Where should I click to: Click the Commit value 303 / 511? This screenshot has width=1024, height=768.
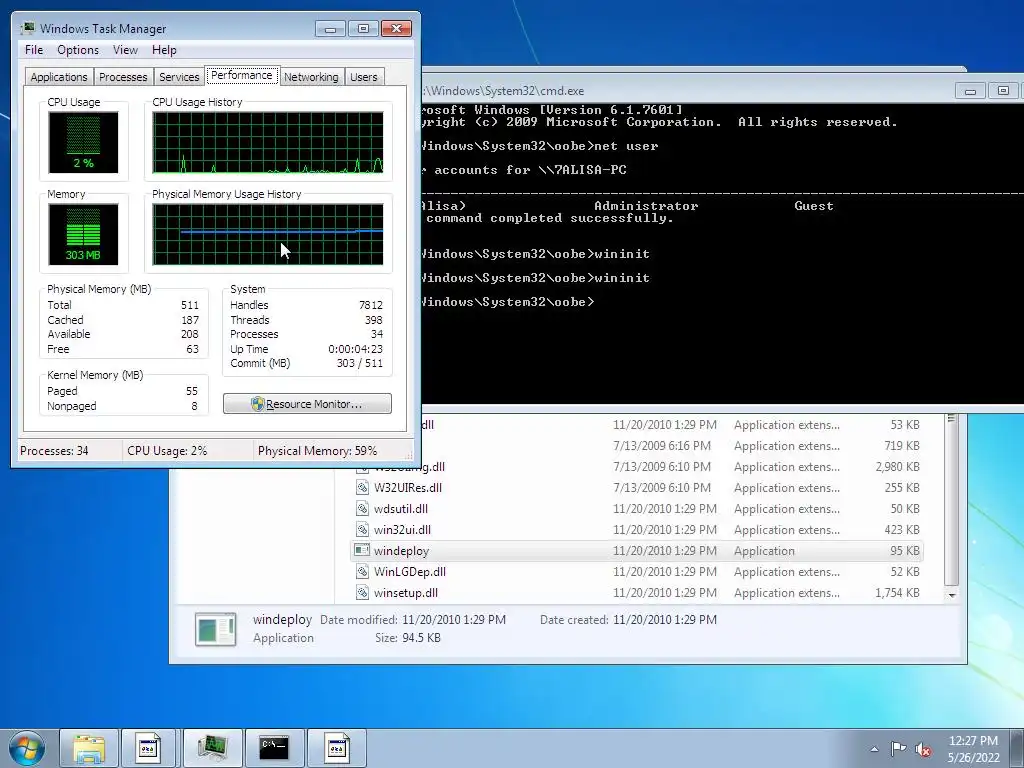click(x=359, y=363)
